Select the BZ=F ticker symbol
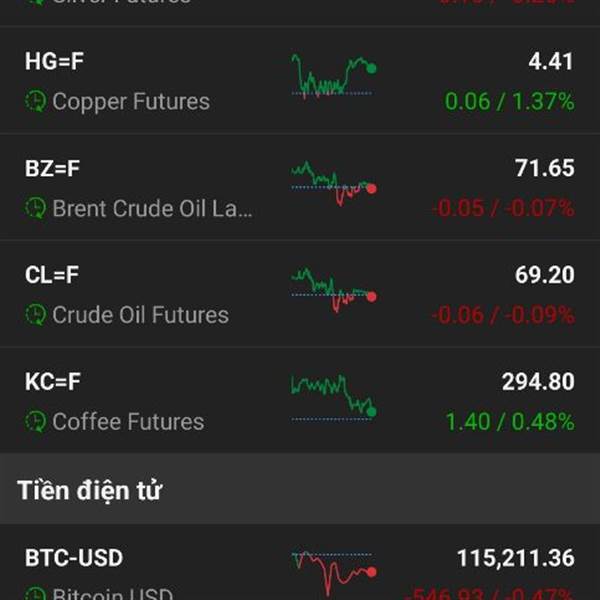This screenshot has height=600, width=600. (x=52, y=168)
